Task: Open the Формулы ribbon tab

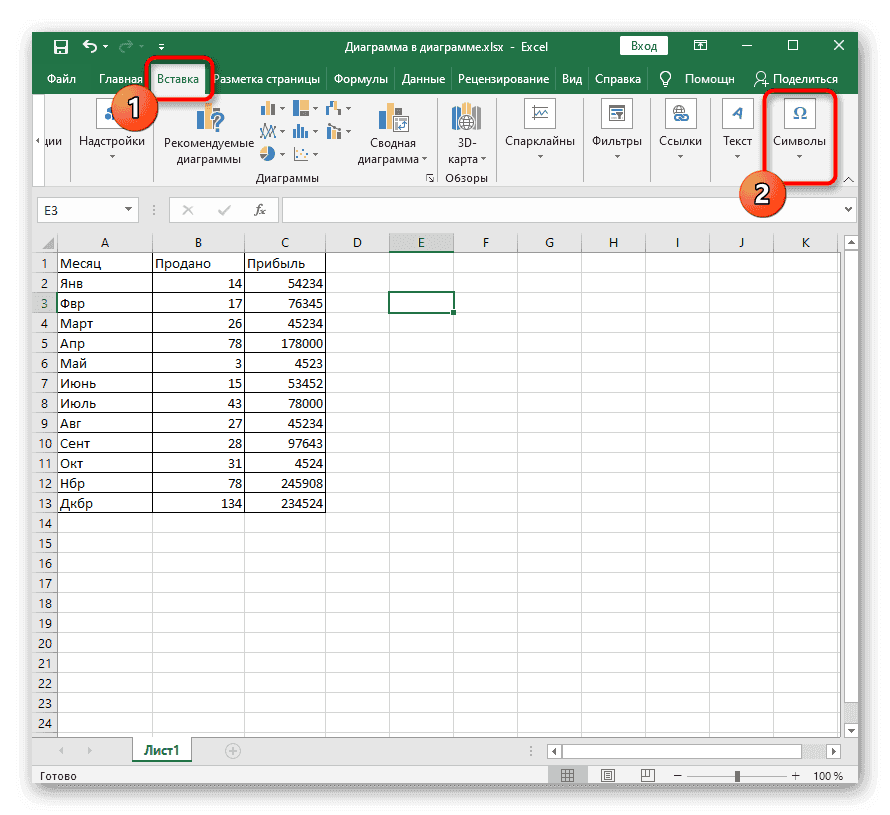Action: coord(361,79)
